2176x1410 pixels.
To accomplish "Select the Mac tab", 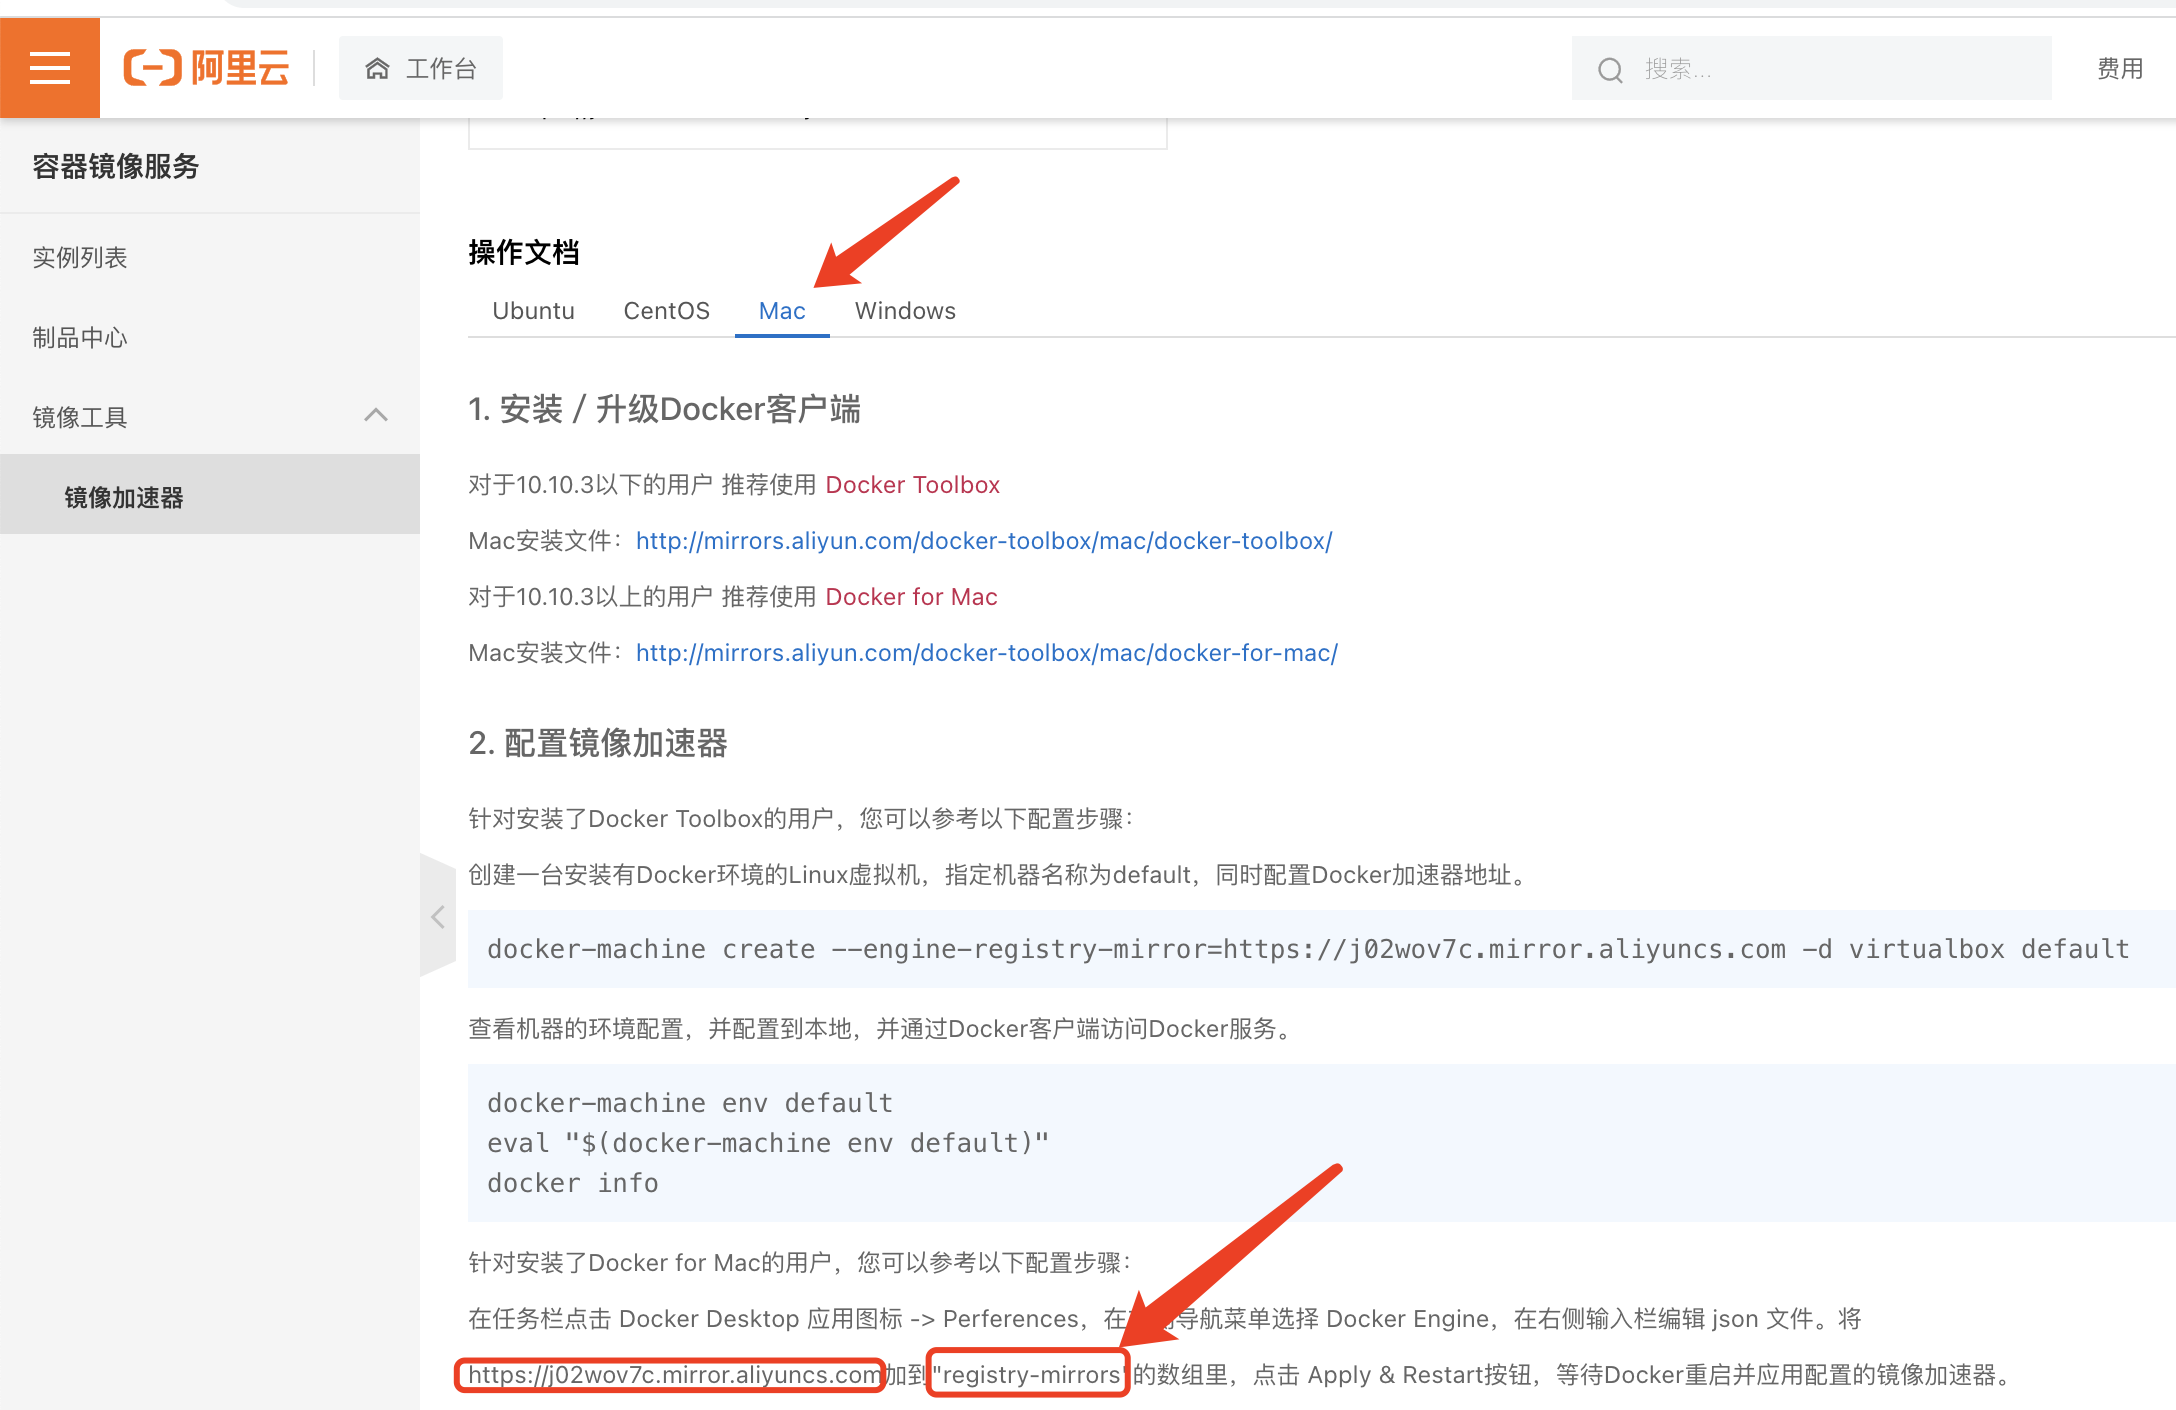I will (x=782, y=311).
